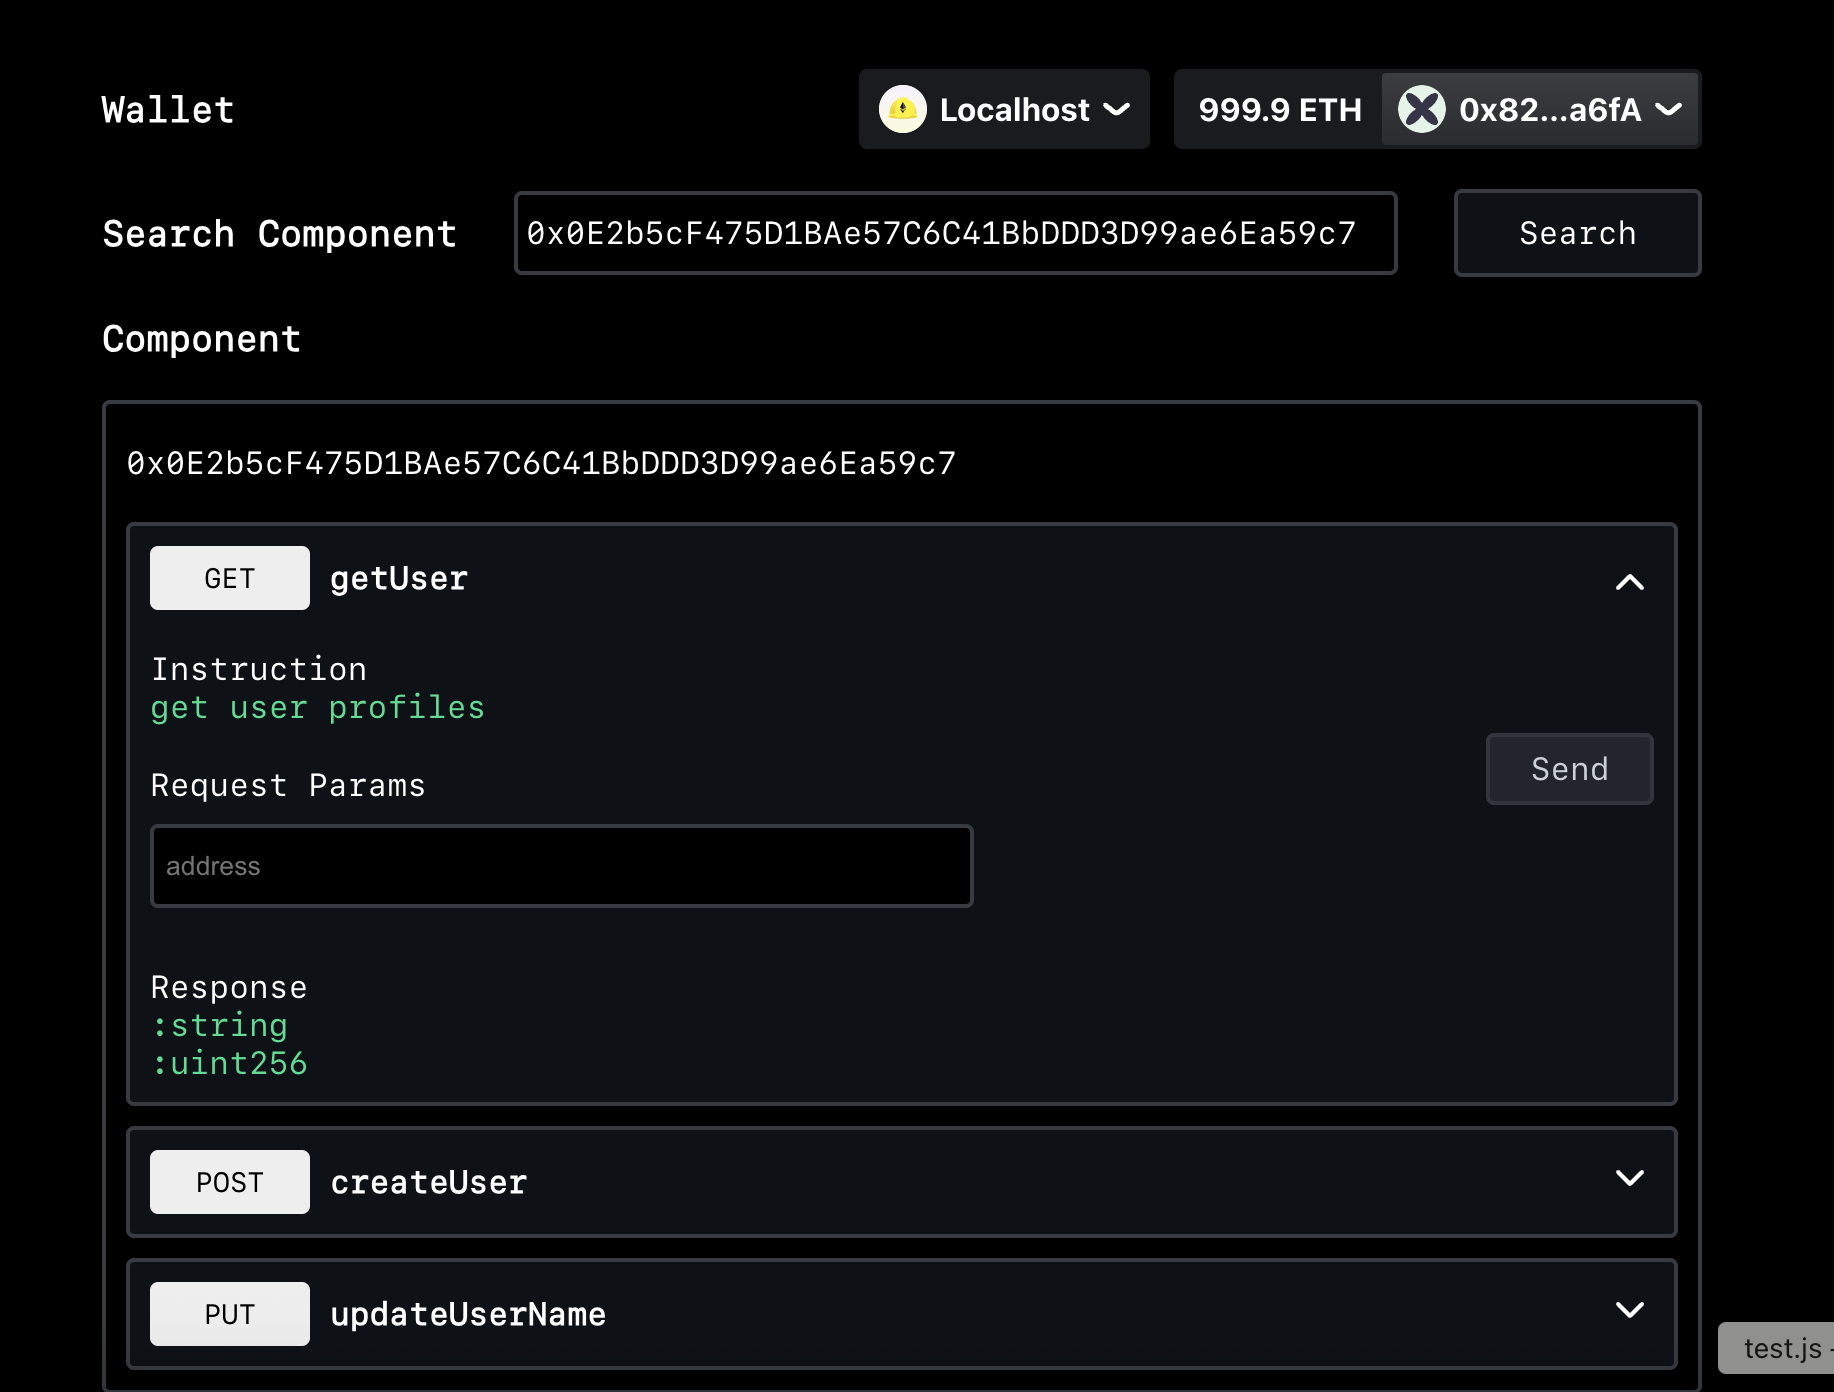Click the Request Params label
1834x1392 pixels.
coord(288,785)
